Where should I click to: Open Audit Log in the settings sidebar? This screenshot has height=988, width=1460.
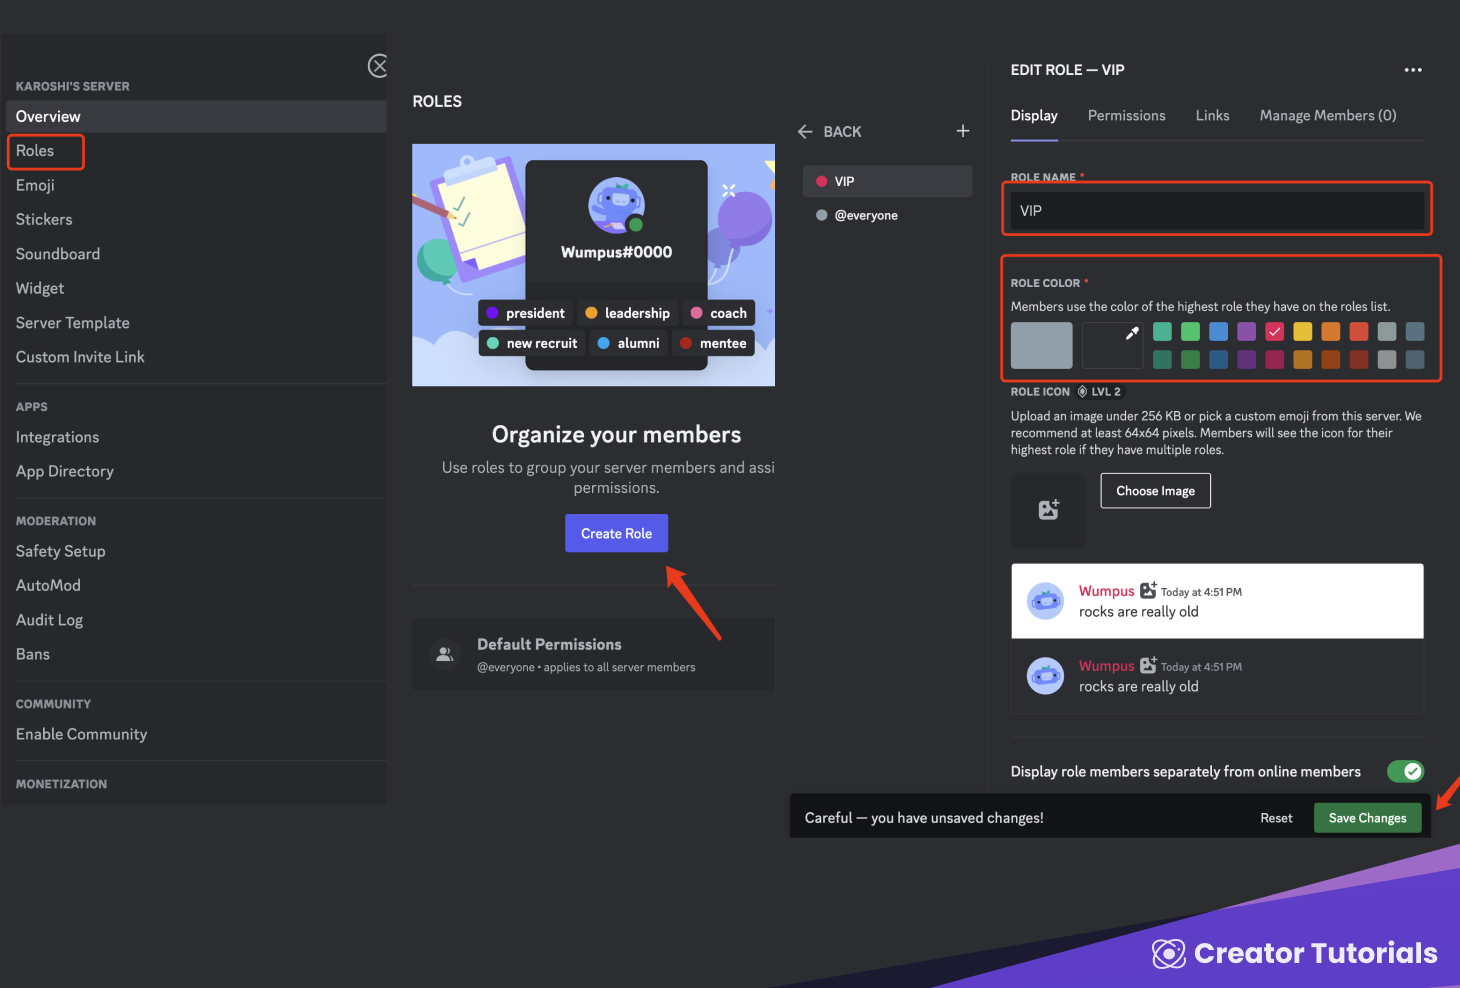click(49, 619)
